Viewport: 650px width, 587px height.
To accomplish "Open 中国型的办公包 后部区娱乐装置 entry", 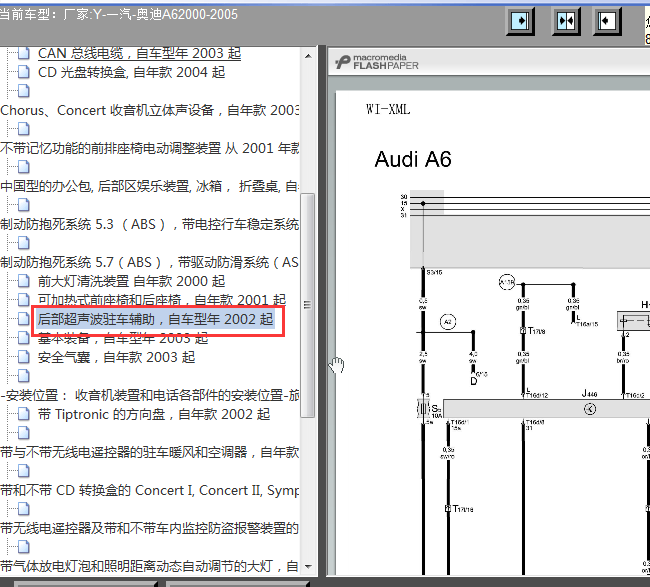I will (x=150, y=186).
